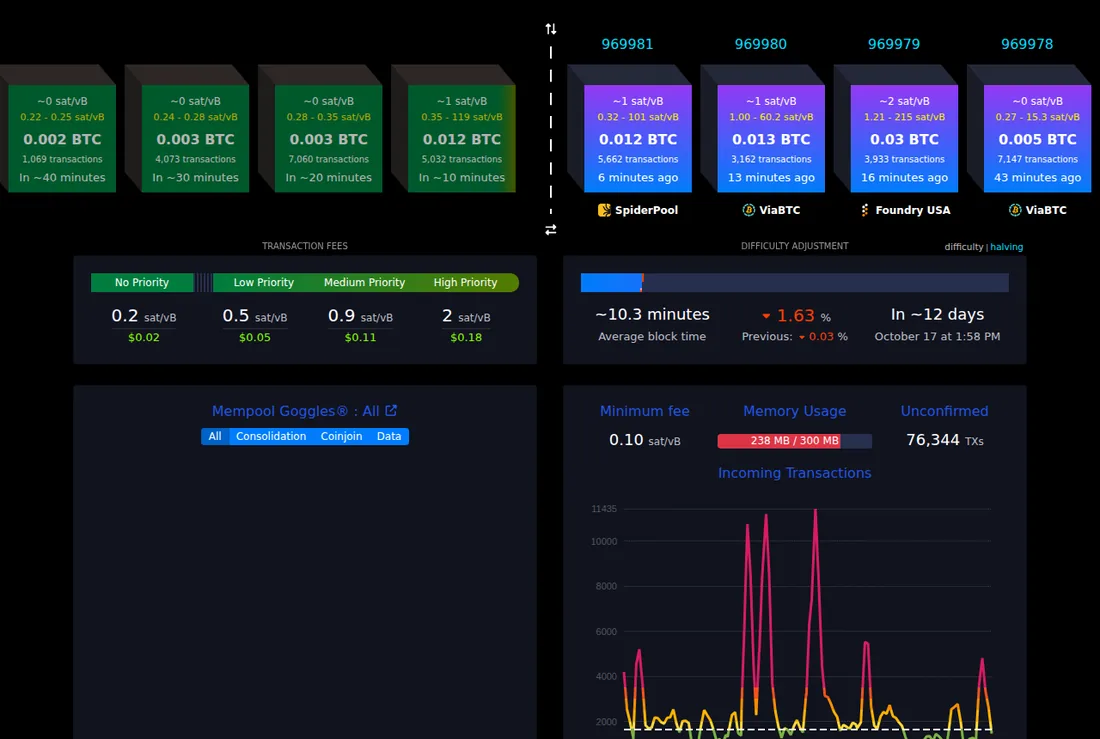Viewport: 1100px width, 739px height.
Task: Click the Minimum fee heading
Action: click(x=645, y=411)
